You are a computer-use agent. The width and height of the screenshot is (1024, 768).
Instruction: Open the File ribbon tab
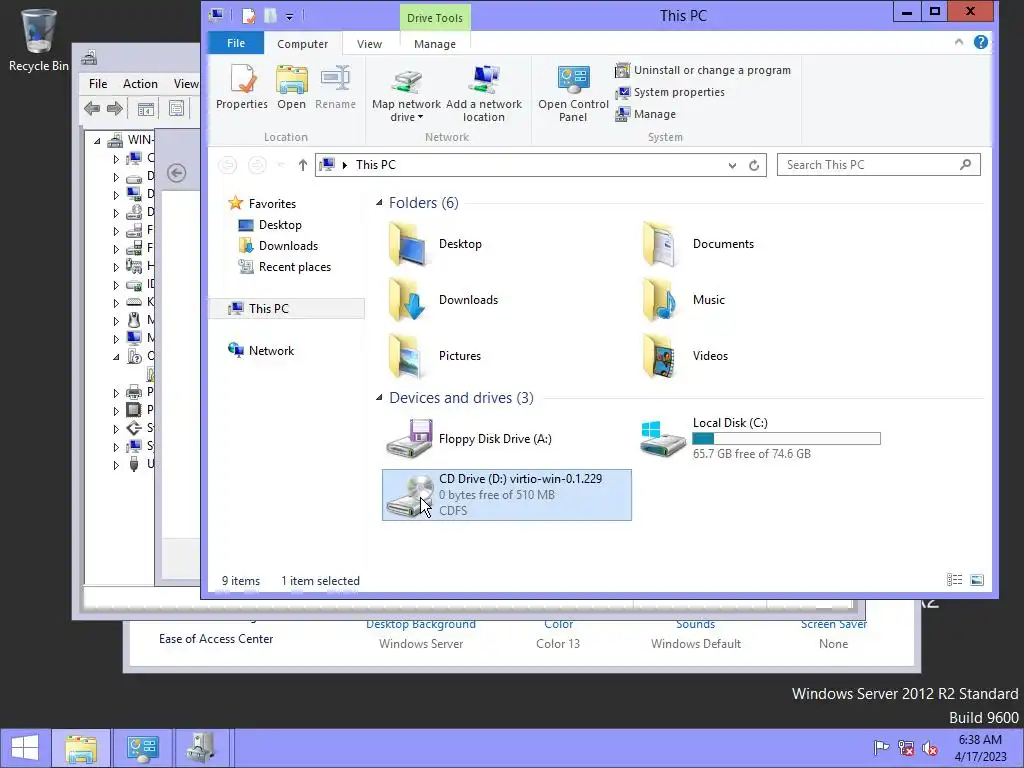tap(236, 43)
